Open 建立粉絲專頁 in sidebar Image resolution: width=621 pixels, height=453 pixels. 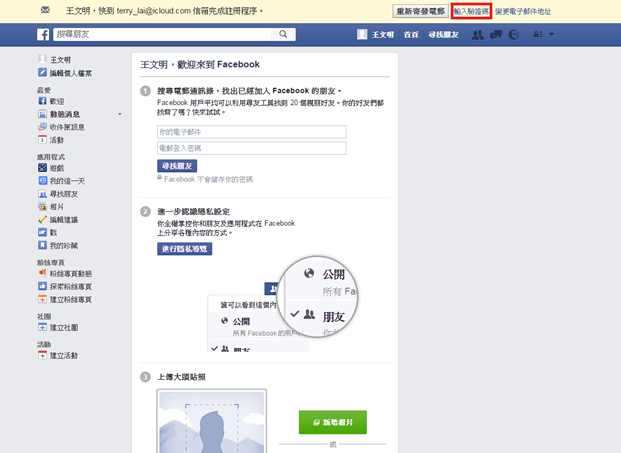coord(65,299)
